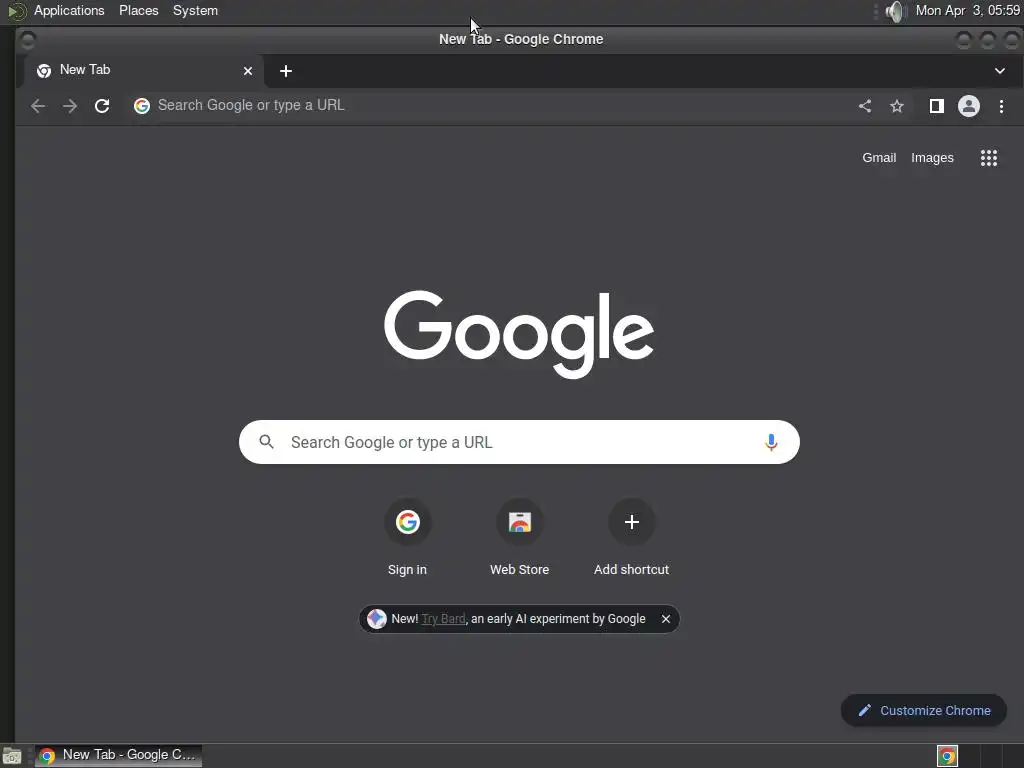Close the New Tab tab
This screenshot has height=768, width=1024.
tap(248, 71)
